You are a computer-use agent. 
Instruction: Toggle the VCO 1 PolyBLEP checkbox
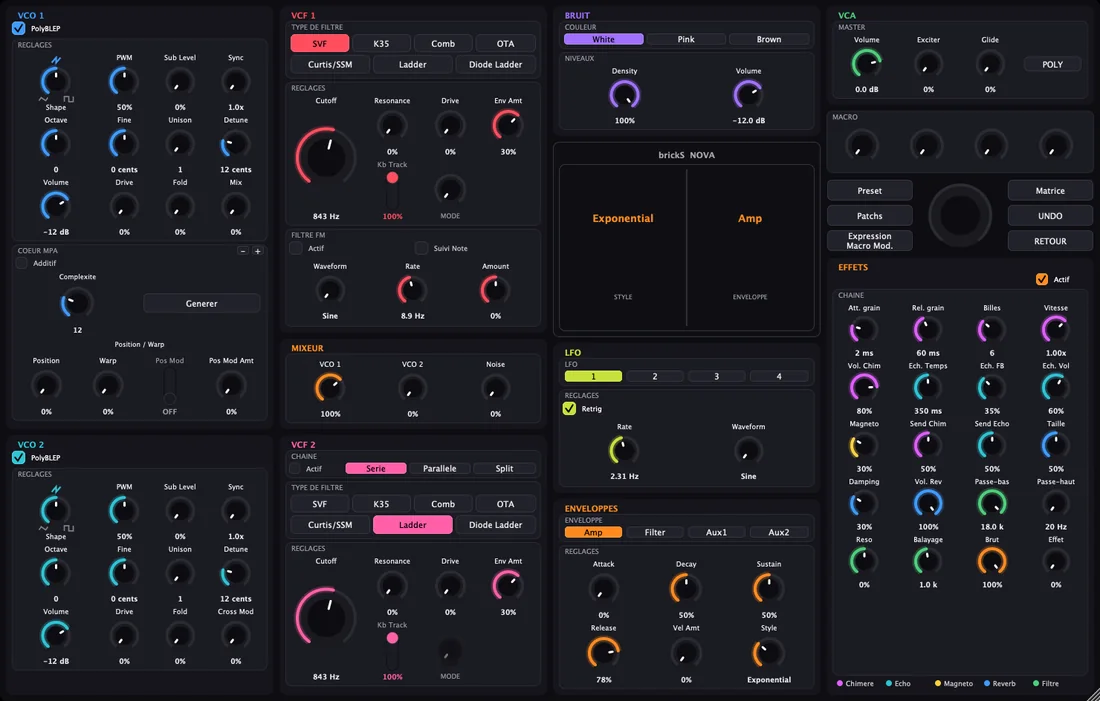click(19, 28)
